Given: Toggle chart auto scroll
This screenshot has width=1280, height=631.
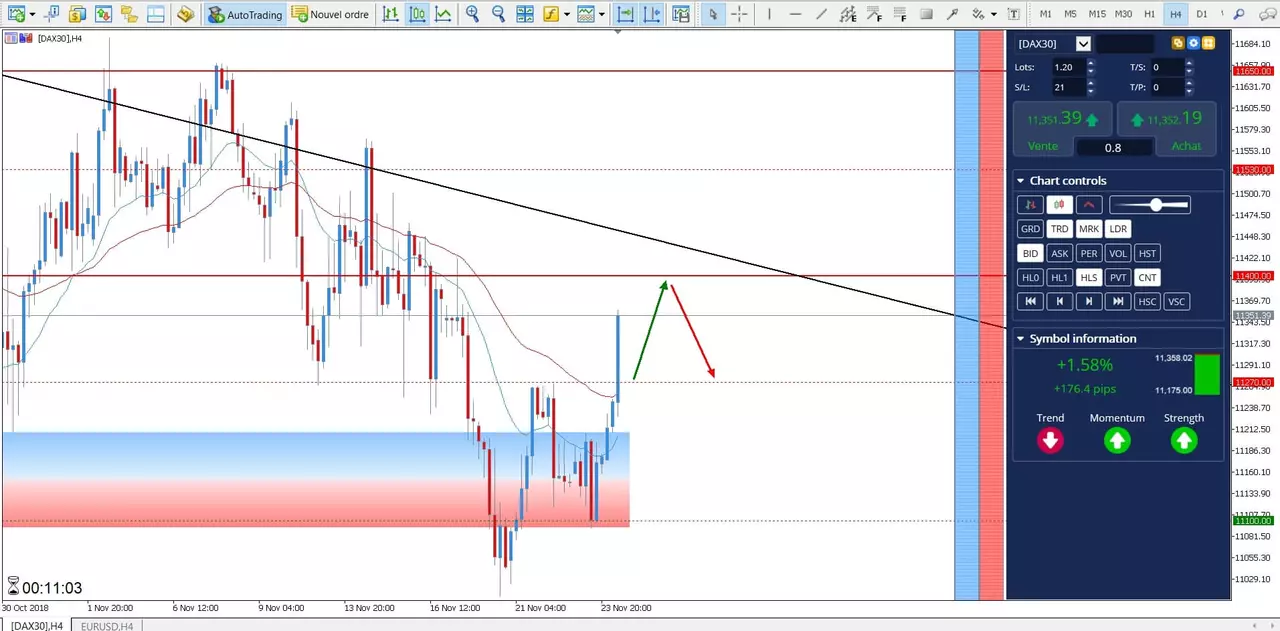Looking at the screenshot, I should [626, 14].
